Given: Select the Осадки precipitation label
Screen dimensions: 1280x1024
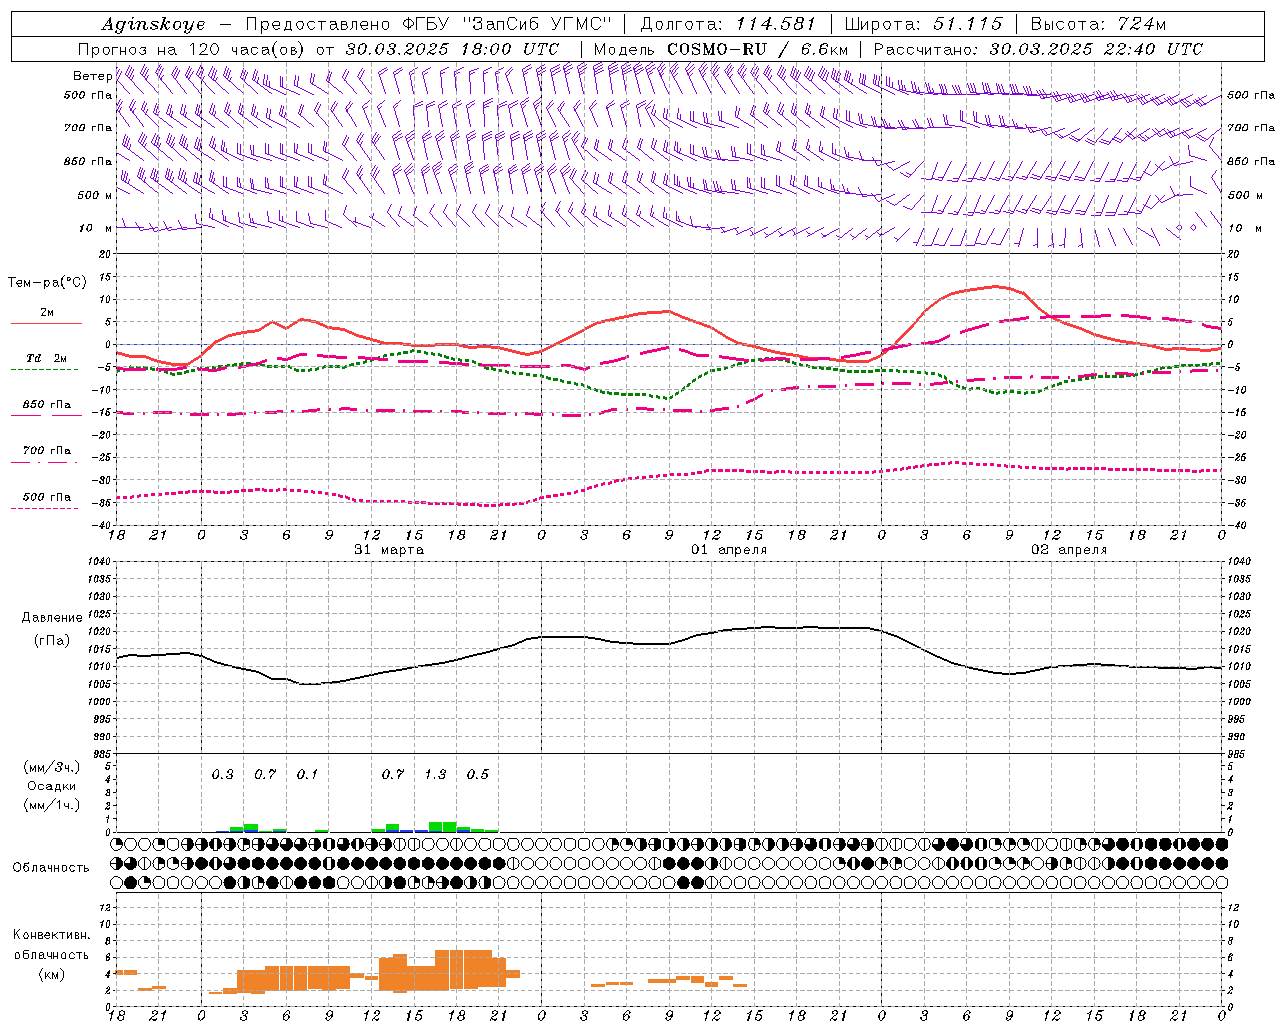Looking at the screenshot, I should (52, 786).
